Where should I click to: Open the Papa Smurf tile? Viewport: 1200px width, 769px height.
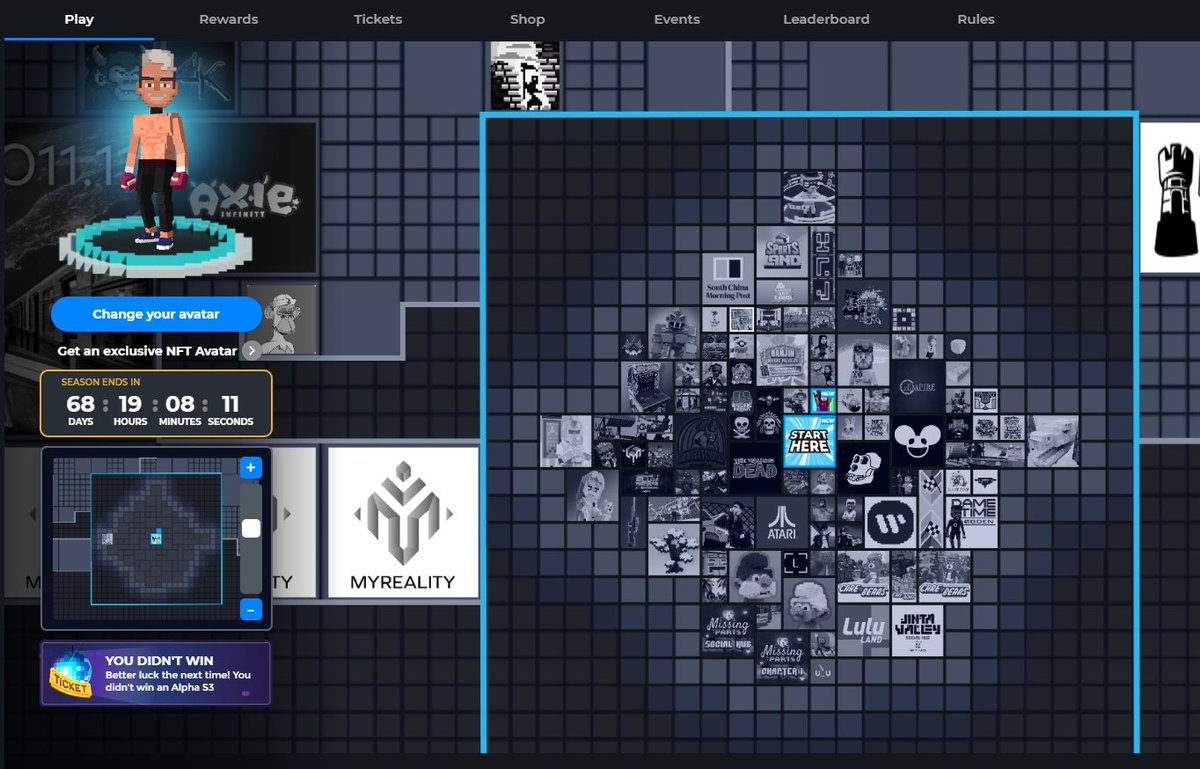(x=755, y=575)
